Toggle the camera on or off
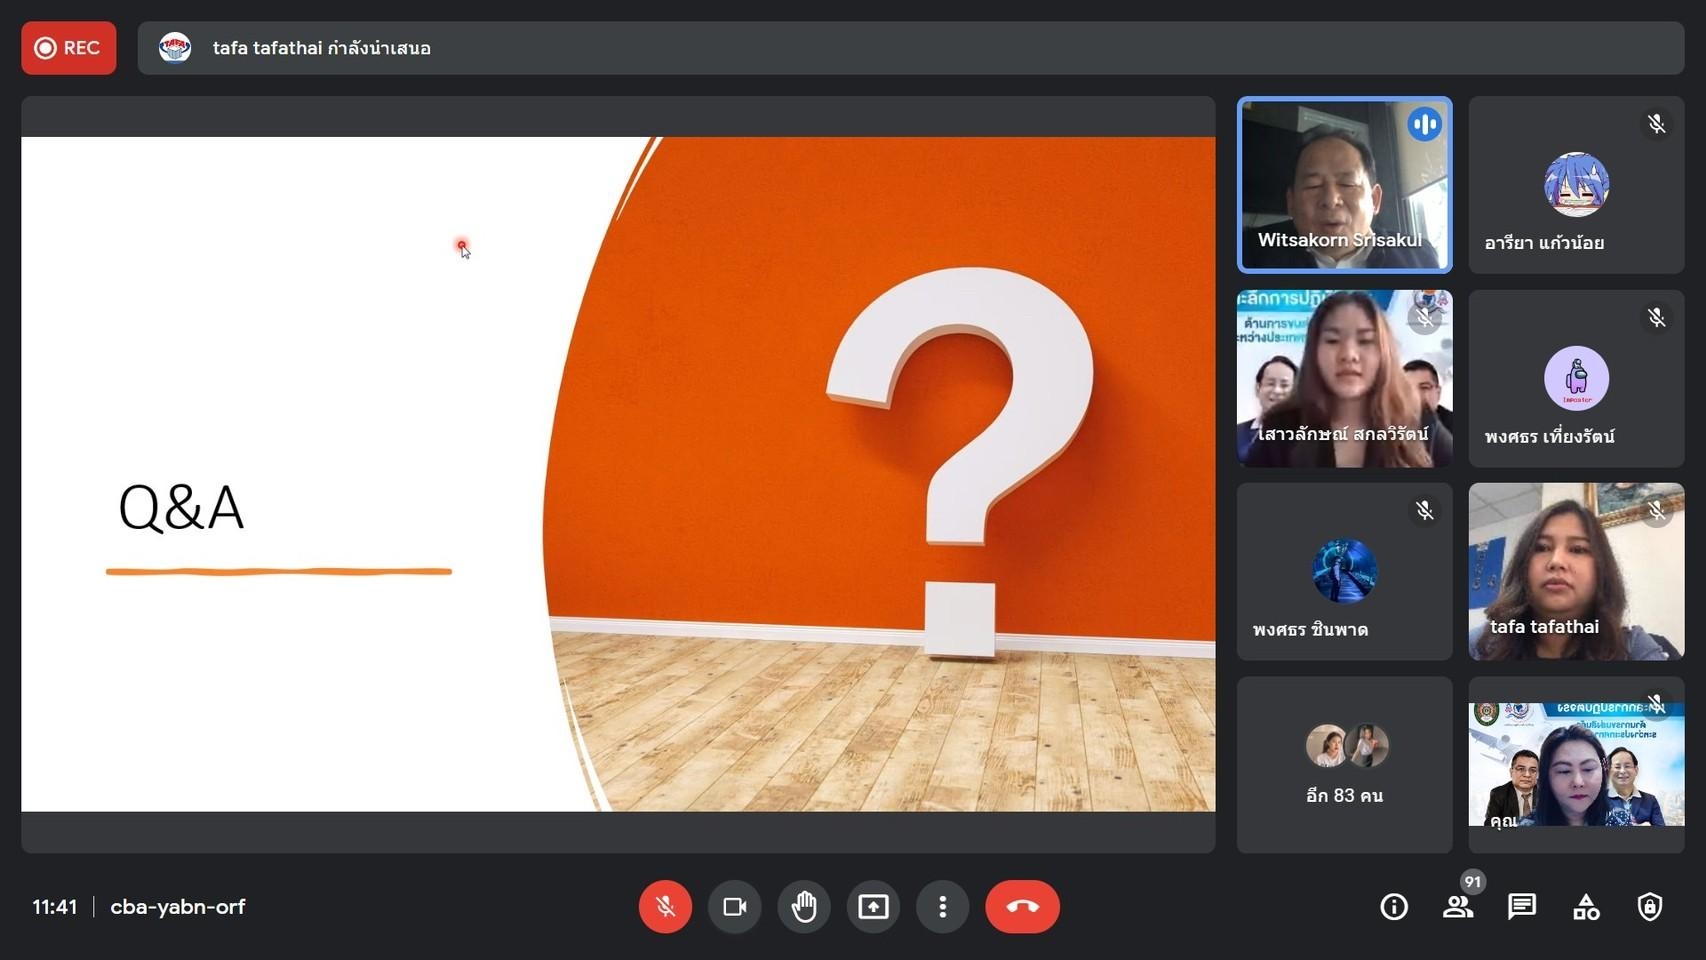Image resolution: width=1706 pixels, height=960 pixels. pyautogui.click(x=735, y=907)
